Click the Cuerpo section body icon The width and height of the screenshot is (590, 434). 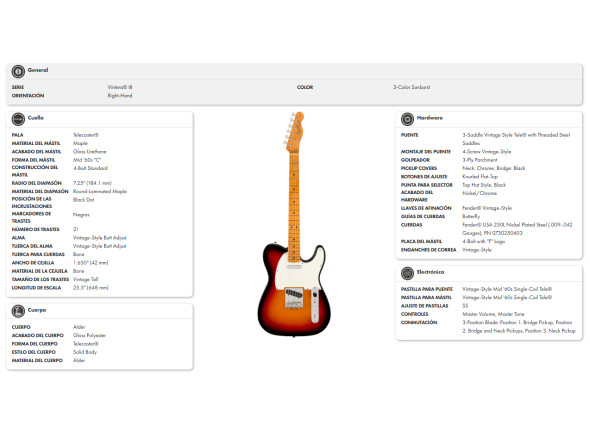(18, 311)
